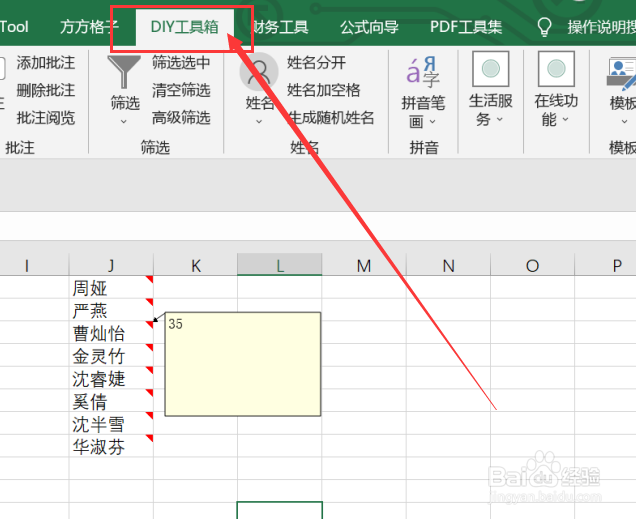The image size is (636, 519).
Task: Click the 生活服务 icon
Action: click(x=490, y=69)
